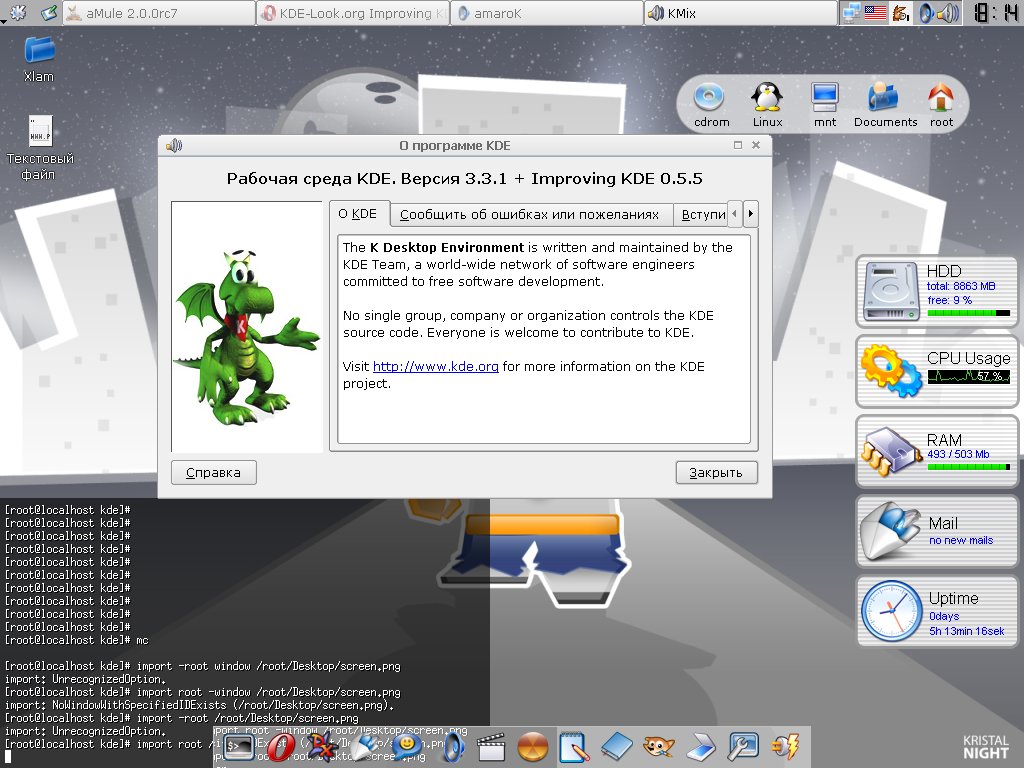Maximize the О программе KDE dialog
This screenshot has height=768, width=1024.
click(738, 145)
